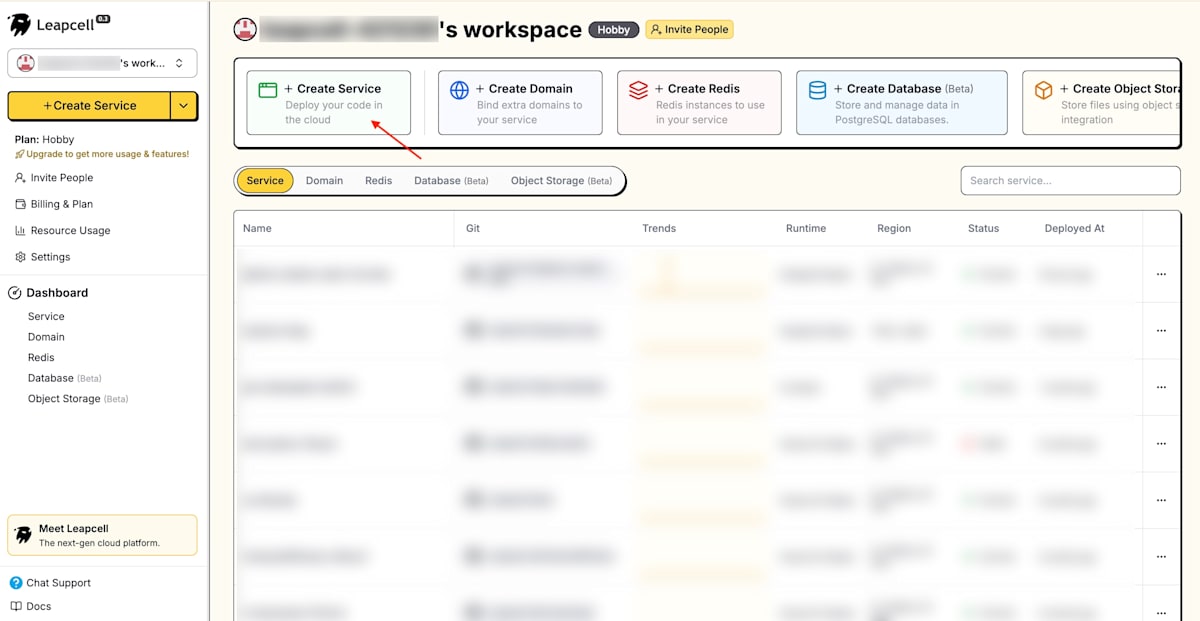Open the Meet Leapcell banner

[x=102, y=535]
